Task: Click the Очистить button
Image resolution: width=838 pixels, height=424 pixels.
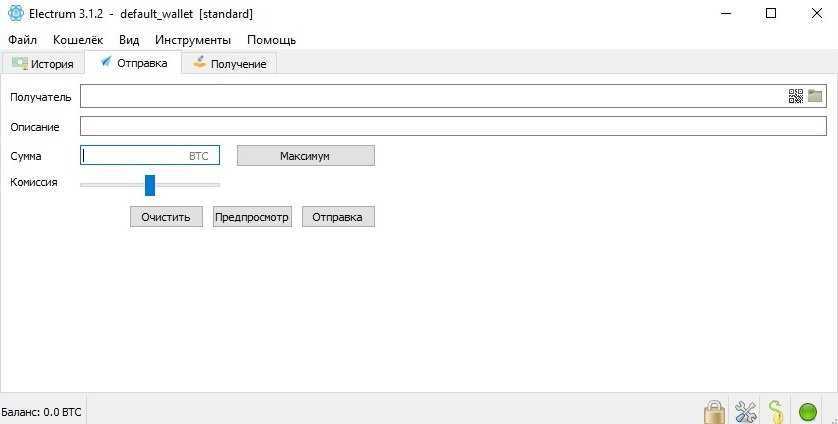Action: pyautogui.click(x=166, y=217)
